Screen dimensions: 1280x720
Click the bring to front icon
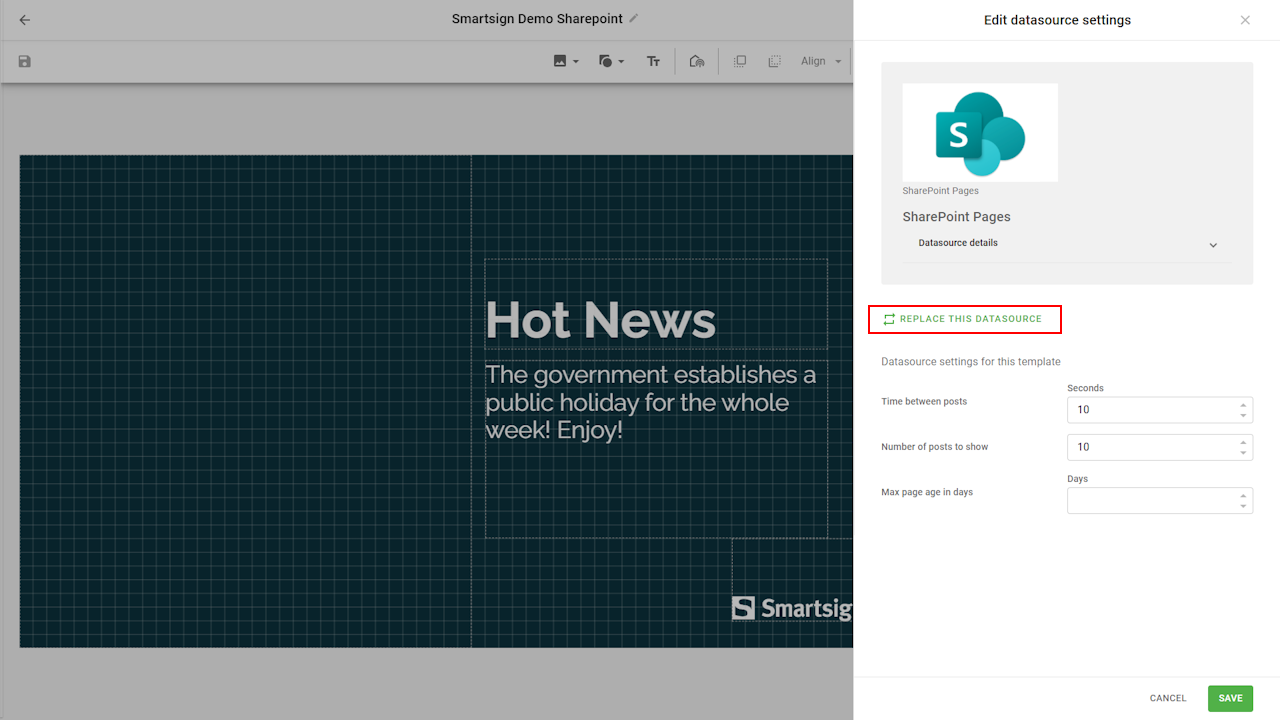pyautogui.click(x=740, y=61)
